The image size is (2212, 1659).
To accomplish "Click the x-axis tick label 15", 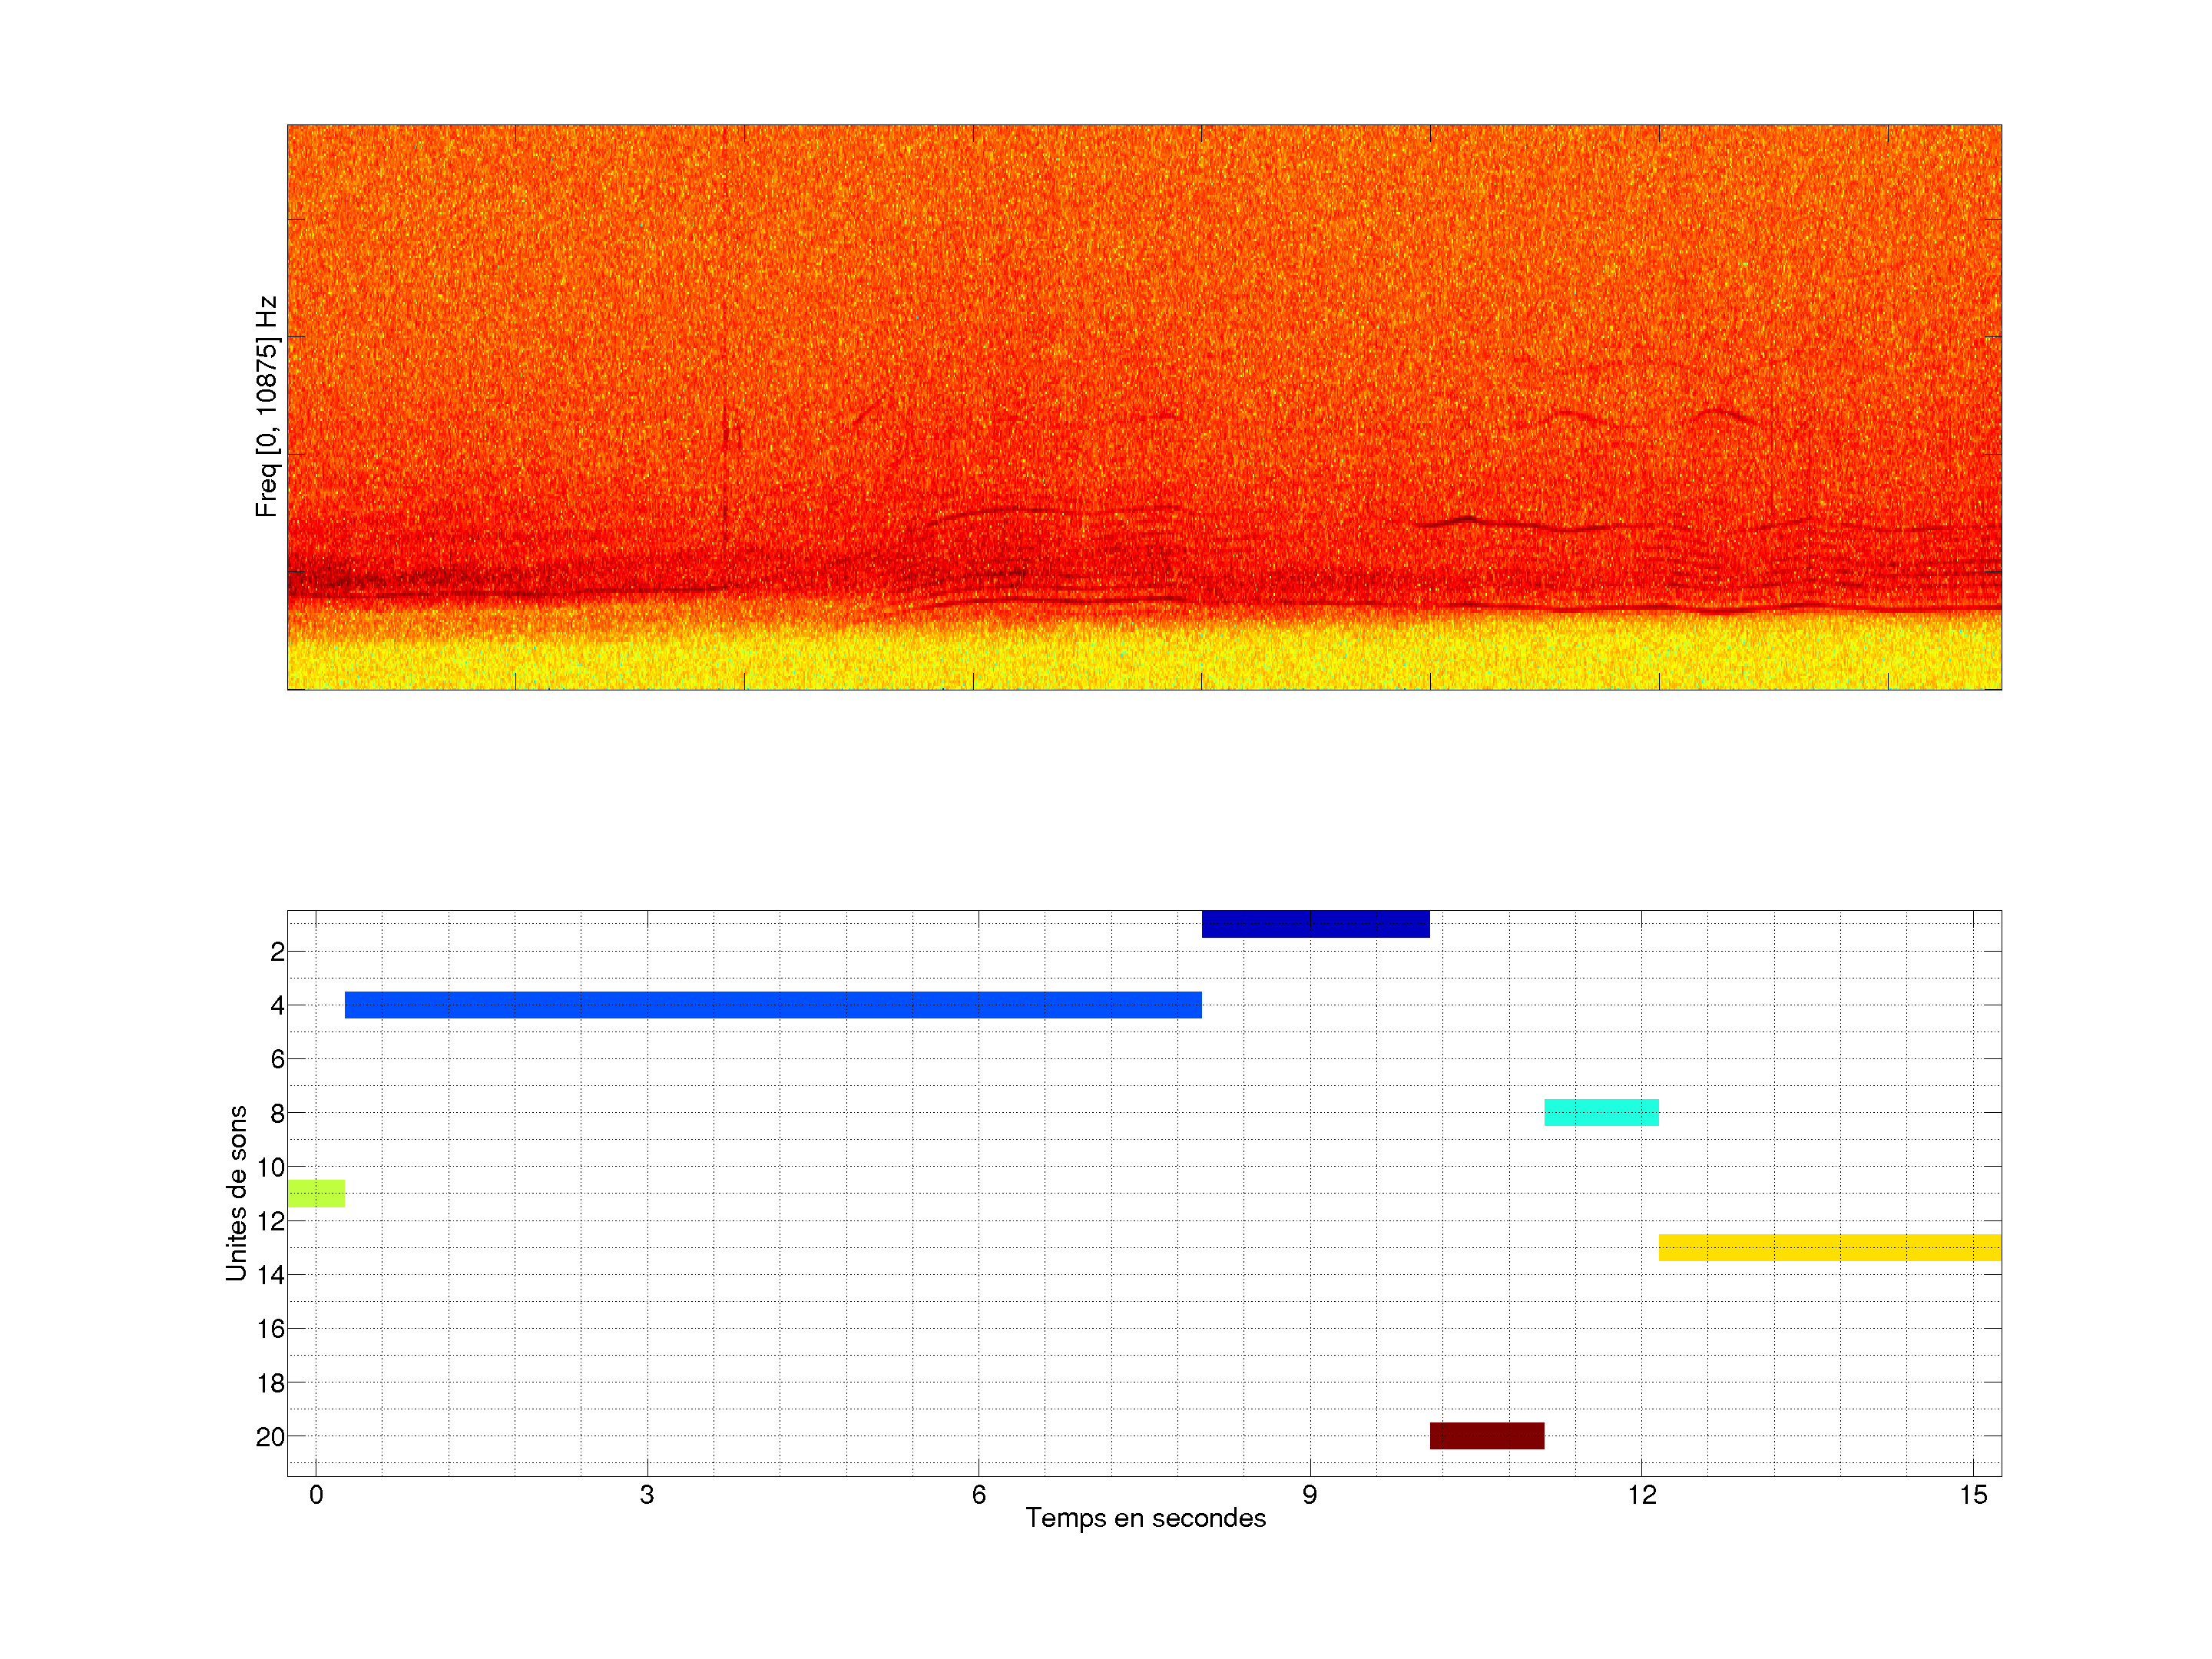I will (1972, 1495).
